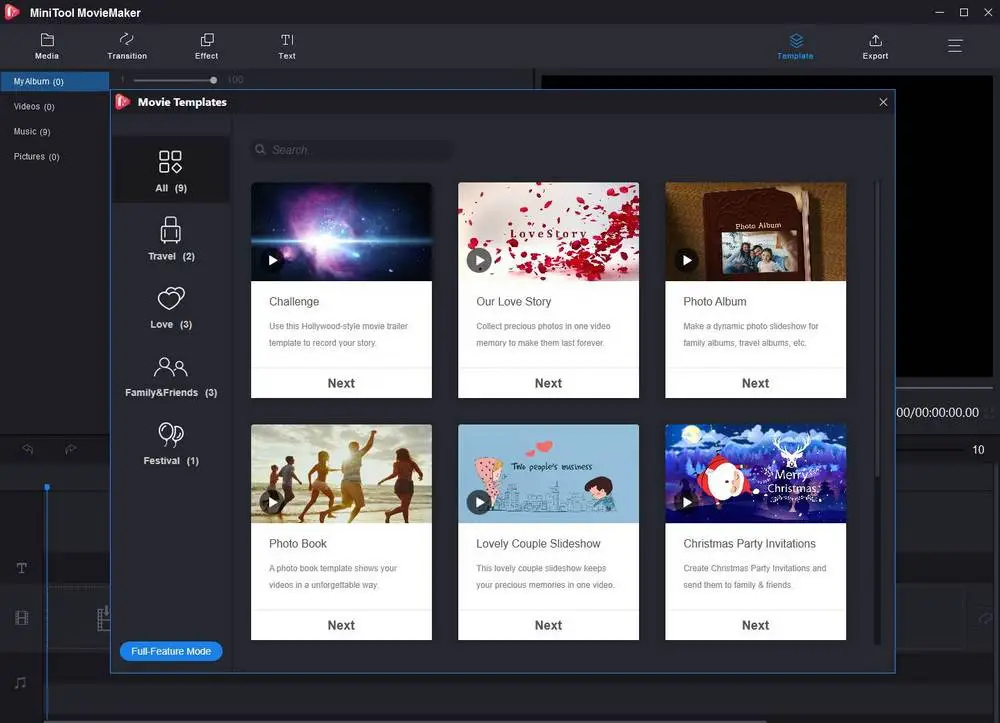
Task: Click the text track T icon
Action: (22, 567)
